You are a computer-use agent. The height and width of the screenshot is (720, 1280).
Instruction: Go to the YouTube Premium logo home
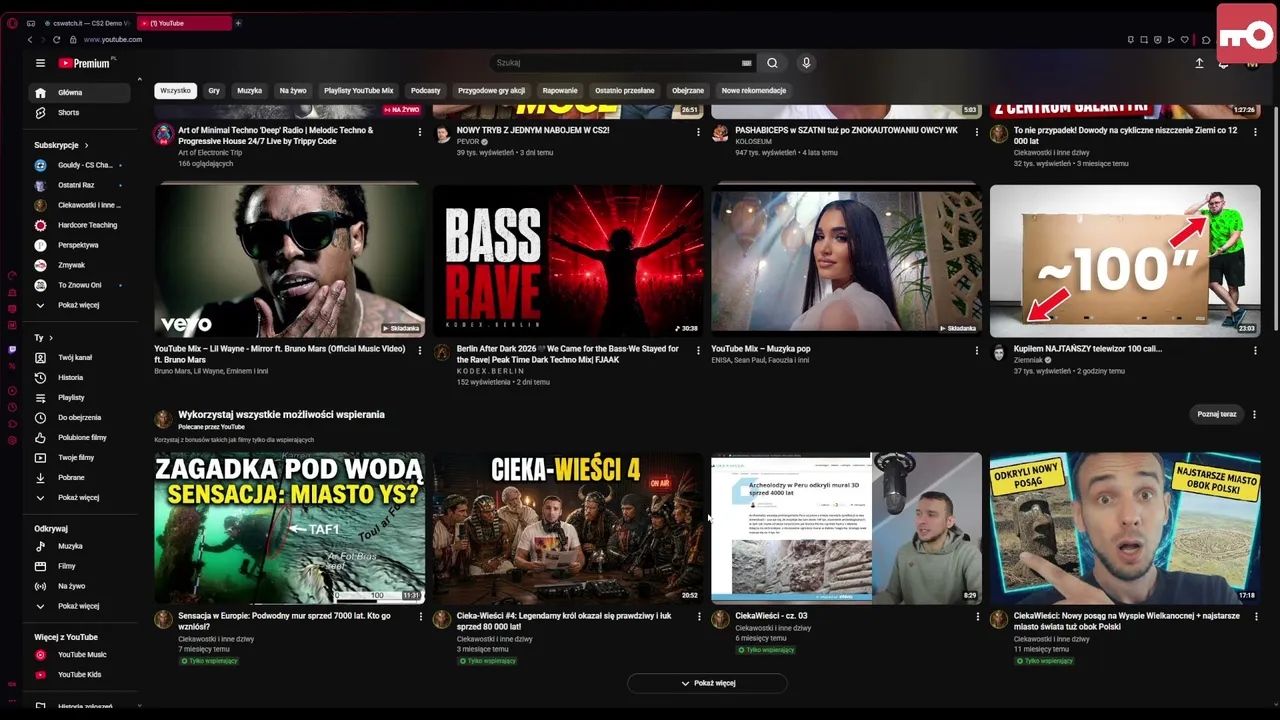tap(84, 63)
